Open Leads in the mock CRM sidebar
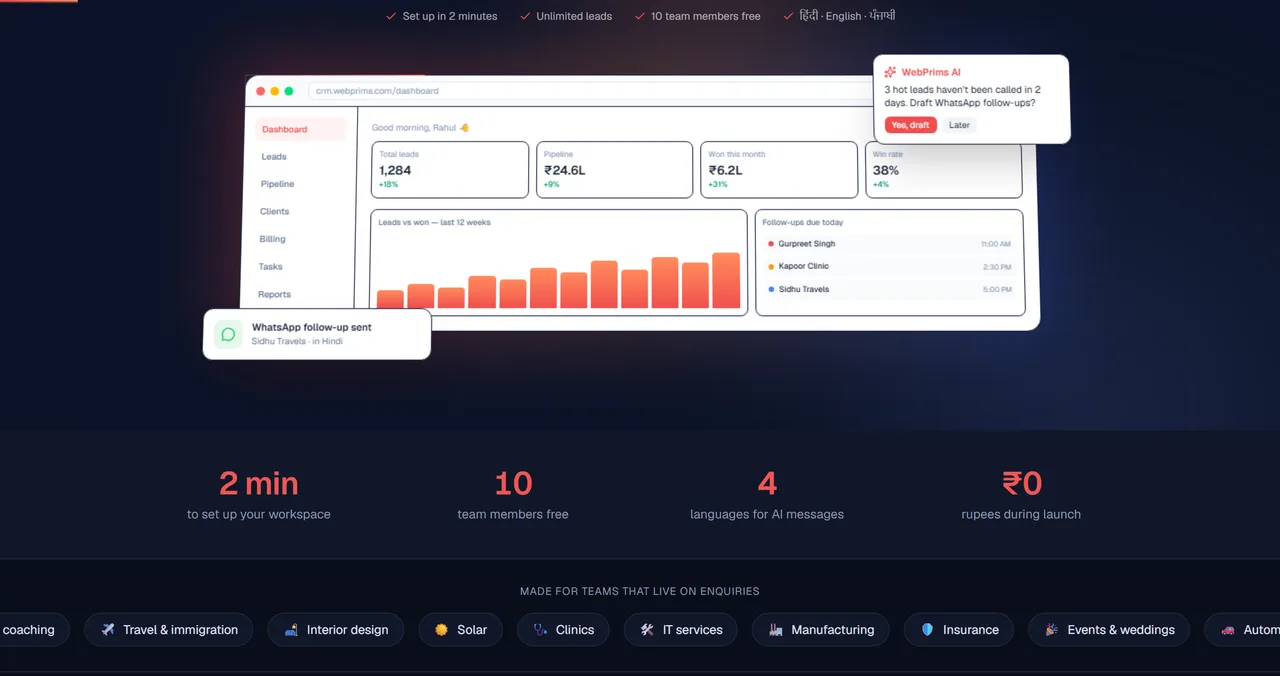Image resolution: width=1280 pixels, height=676 pixels. pyautogui.click(x=274, y=157)
